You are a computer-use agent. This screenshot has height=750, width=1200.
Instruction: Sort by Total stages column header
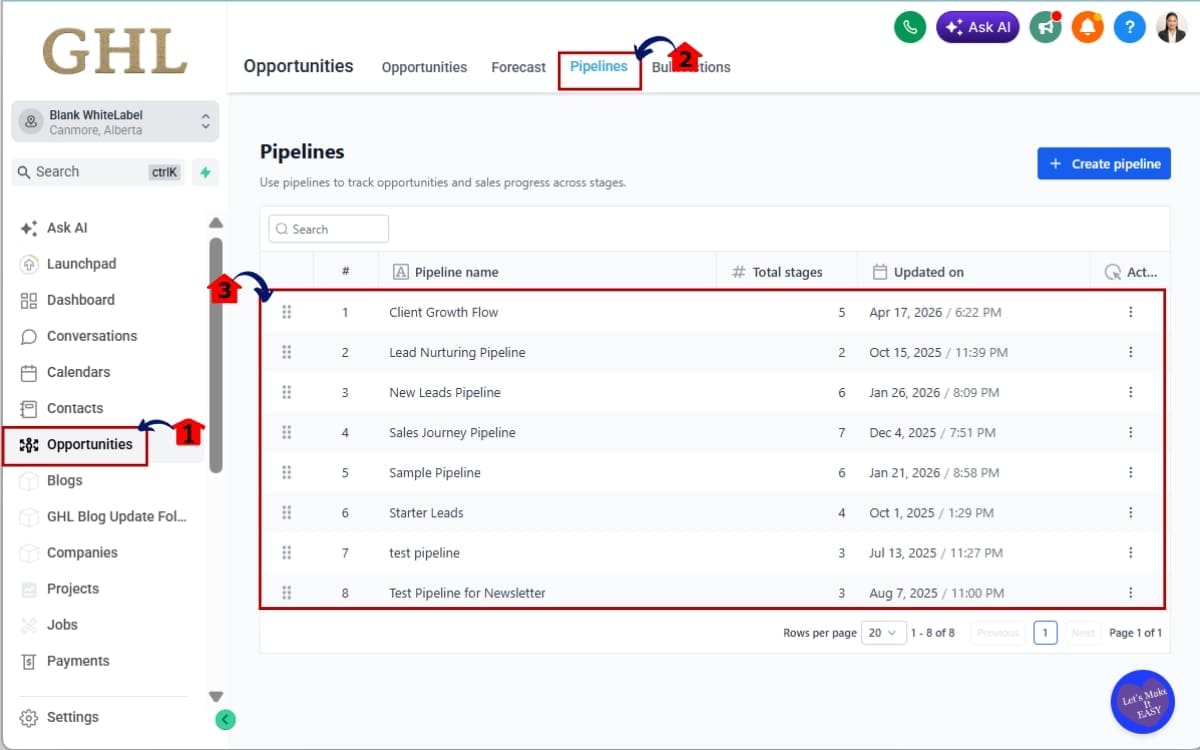tap(787, 272)
